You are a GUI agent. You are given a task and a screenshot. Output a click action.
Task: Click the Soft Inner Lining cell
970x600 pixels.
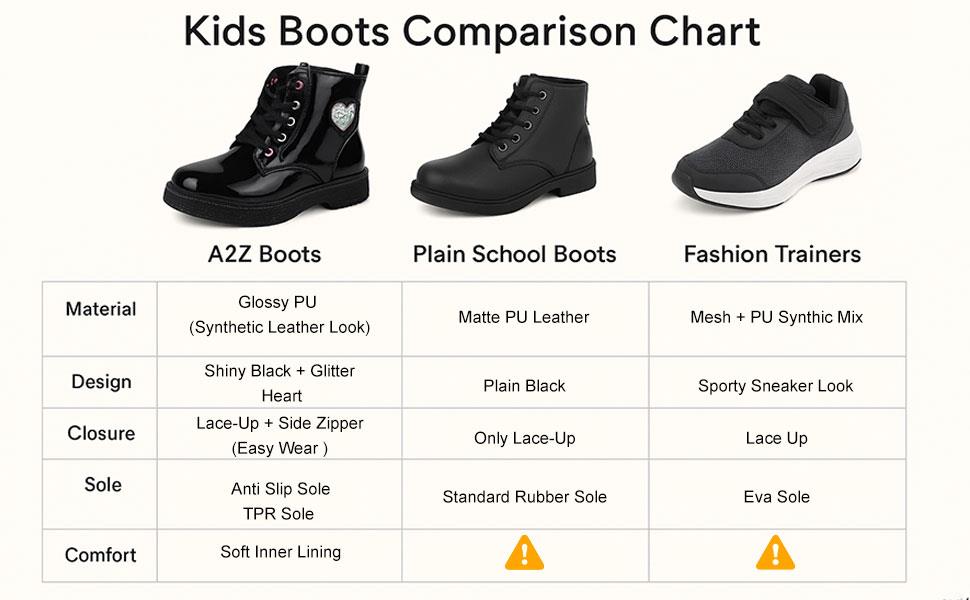click(281, 552)
